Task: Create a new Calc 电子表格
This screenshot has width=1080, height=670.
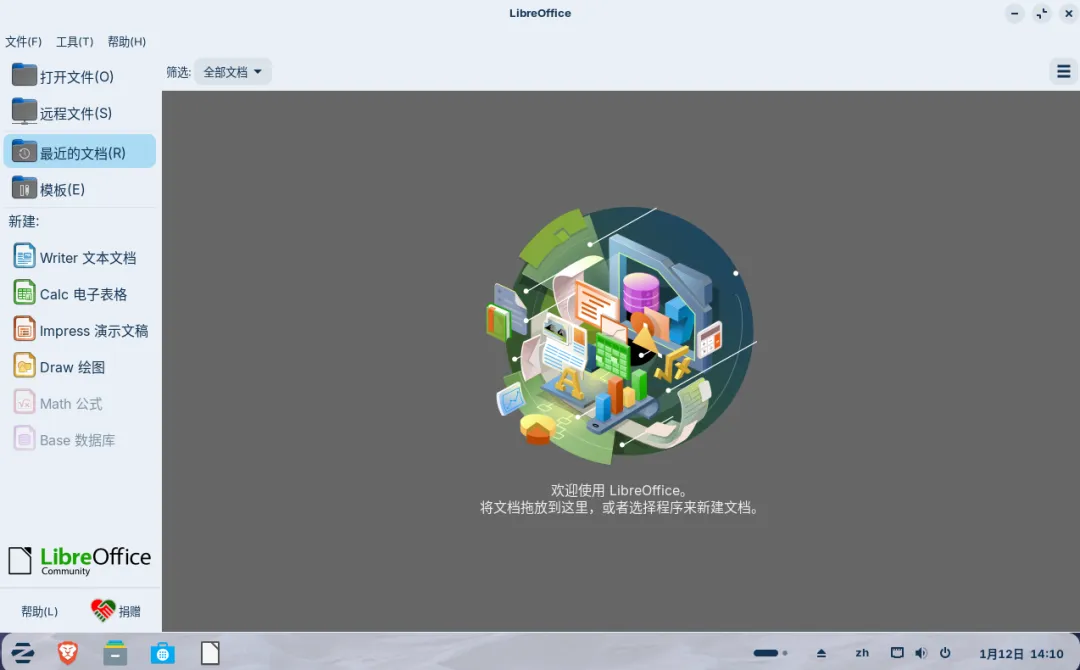Action: click(80, 293)
